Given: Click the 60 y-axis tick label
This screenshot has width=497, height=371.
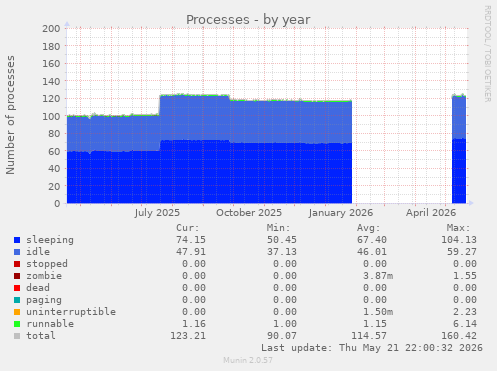Looking at the screenshot, I should [x=54, y=151].
